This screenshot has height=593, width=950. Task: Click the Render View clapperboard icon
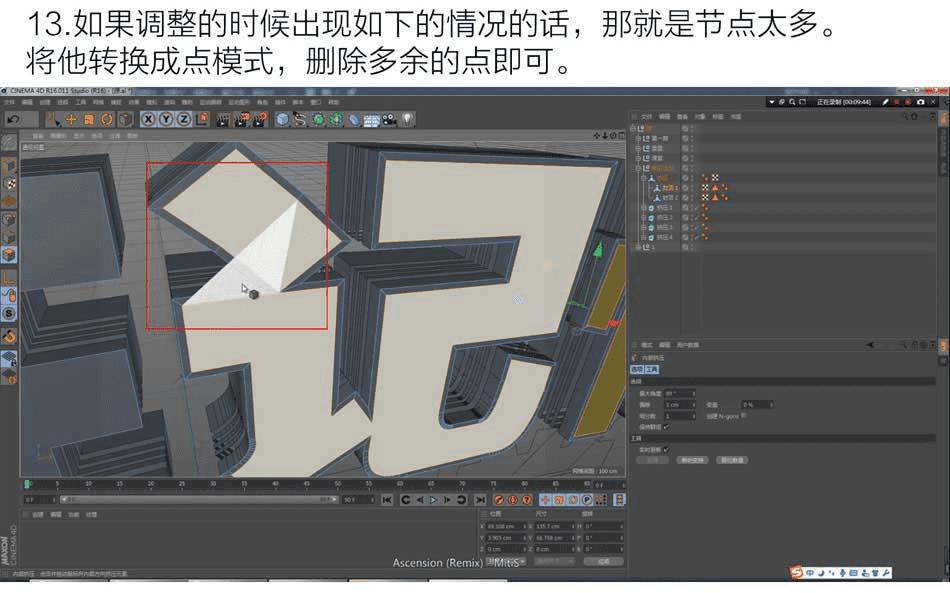223,119
